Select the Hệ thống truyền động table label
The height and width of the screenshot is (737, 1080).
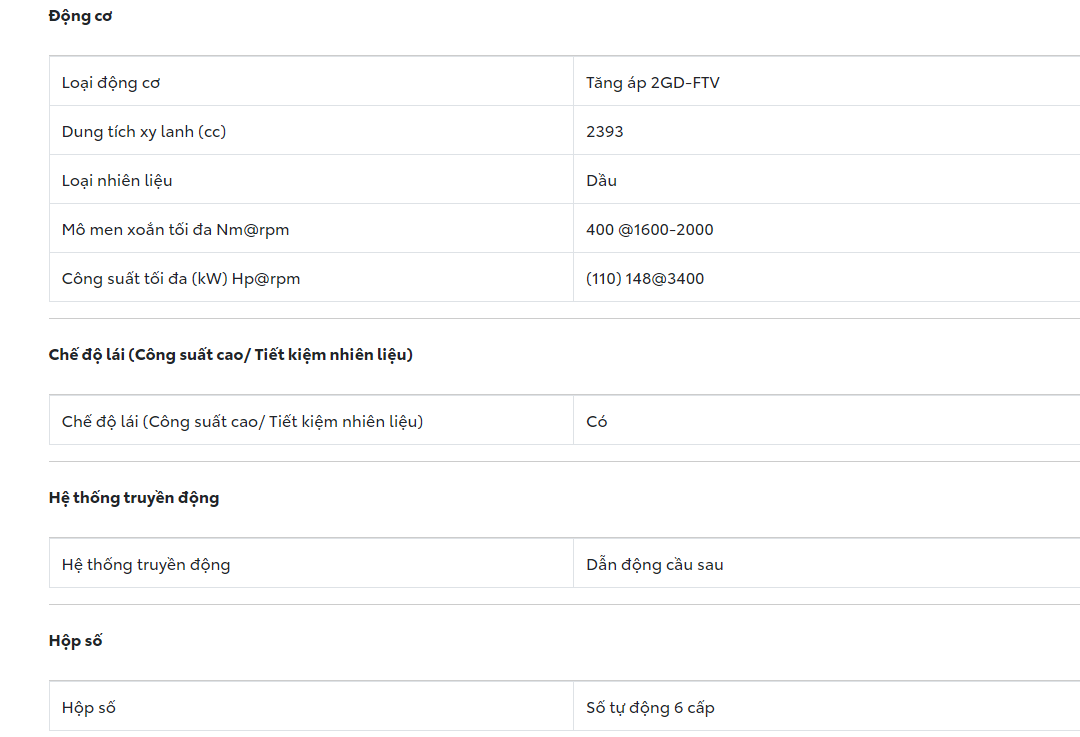point(146,564)
